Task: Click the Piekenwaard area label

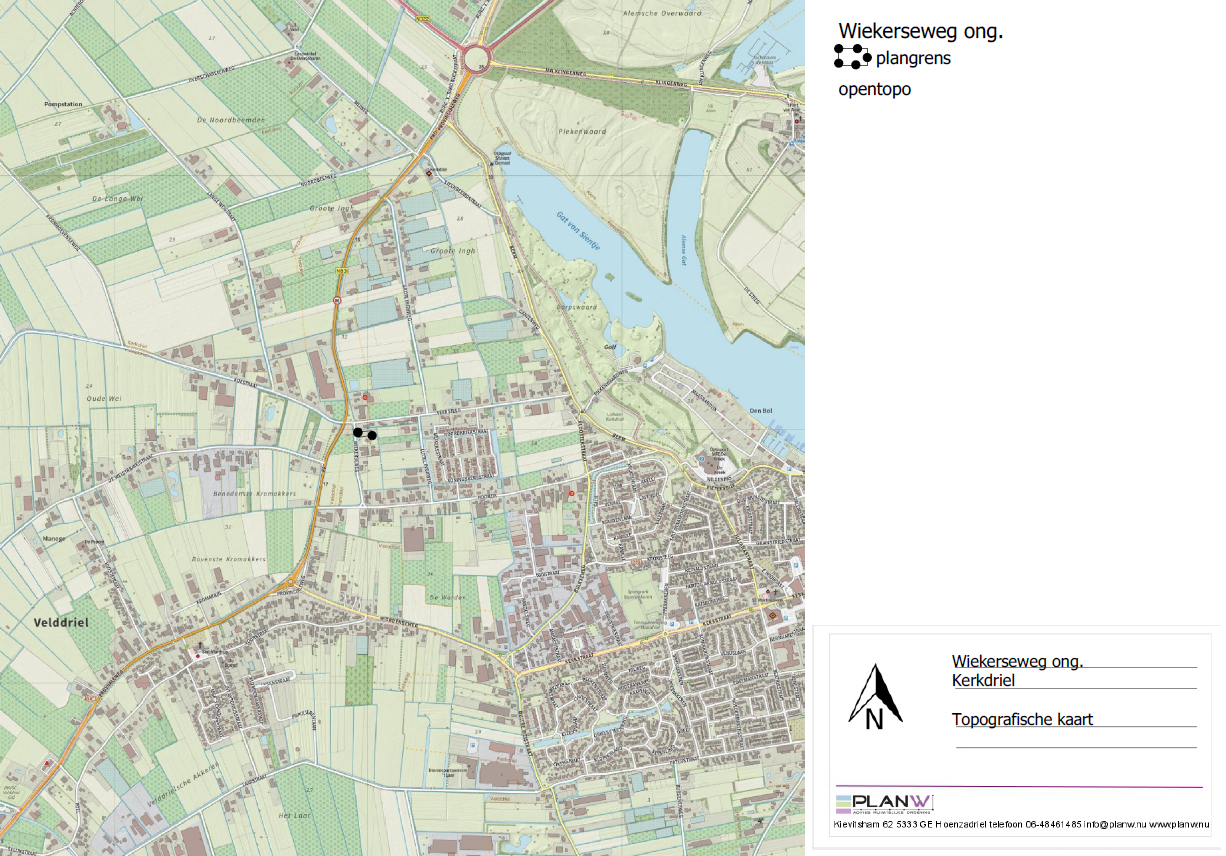Action: coord(584,130)
